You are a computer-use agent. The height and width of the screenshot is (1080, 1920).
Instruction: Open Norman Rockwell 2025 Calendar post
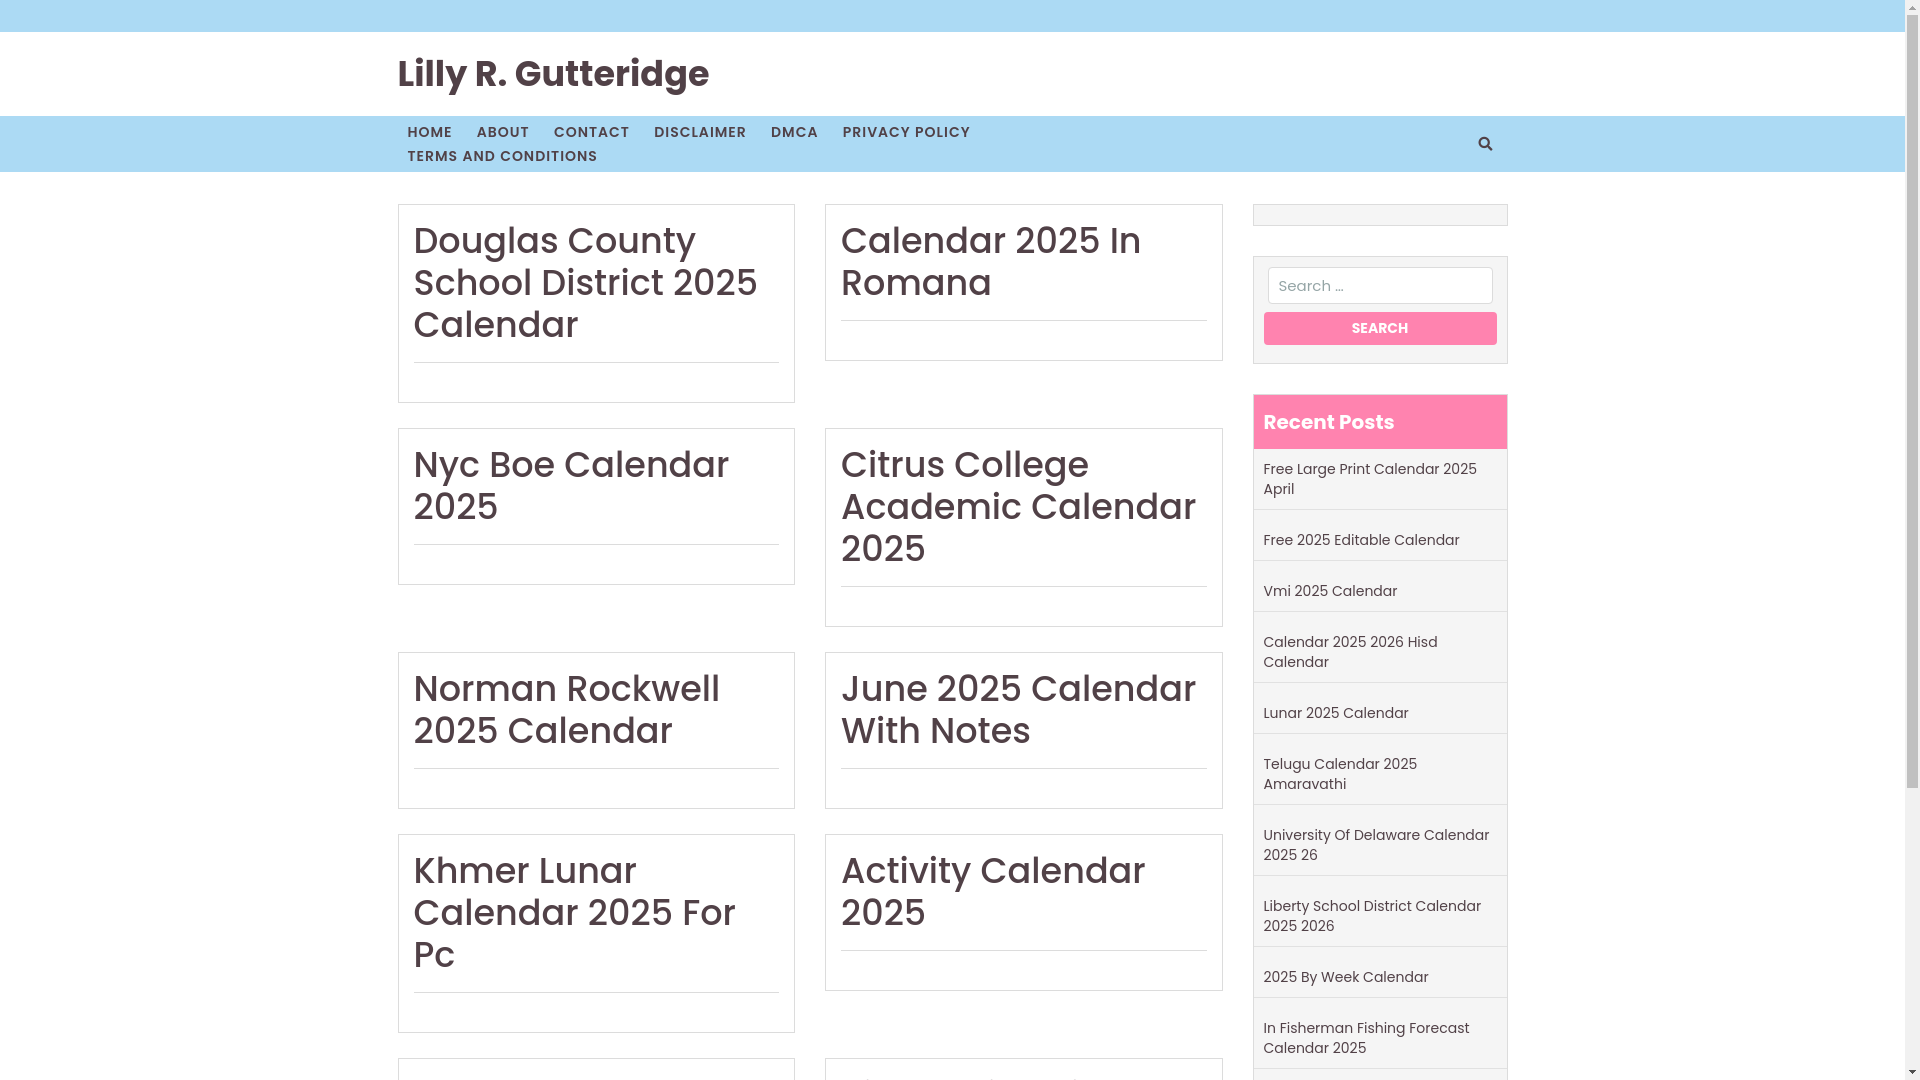point(566,710)
